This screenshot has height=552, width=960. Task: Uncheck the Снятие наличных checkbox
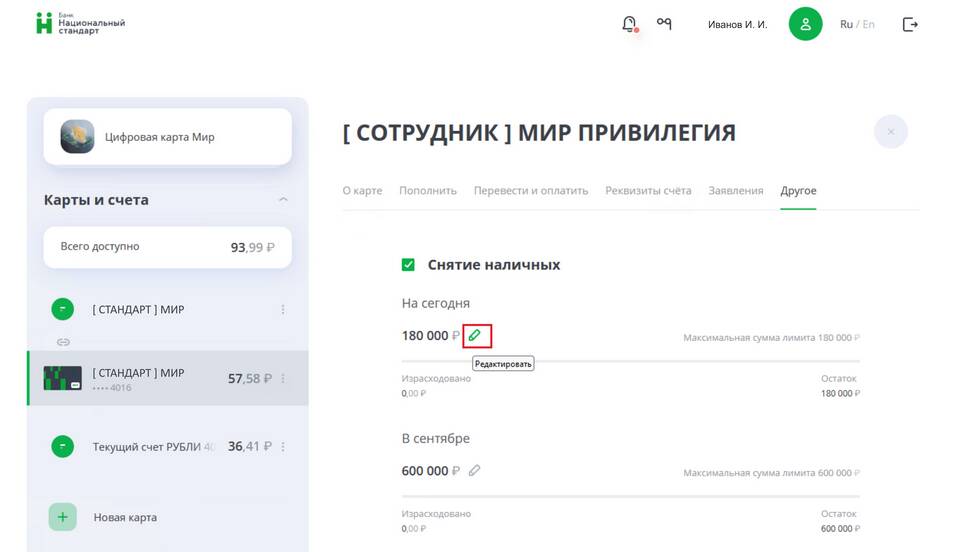click(408, 265)
